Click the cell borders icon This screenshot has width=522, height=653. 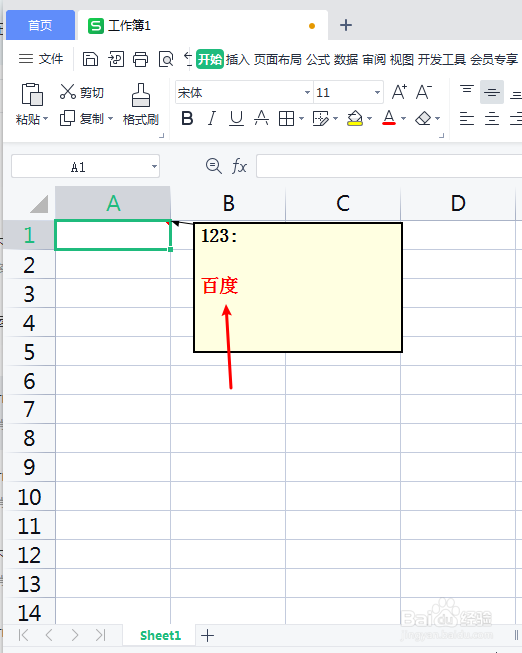pos(286,119)
